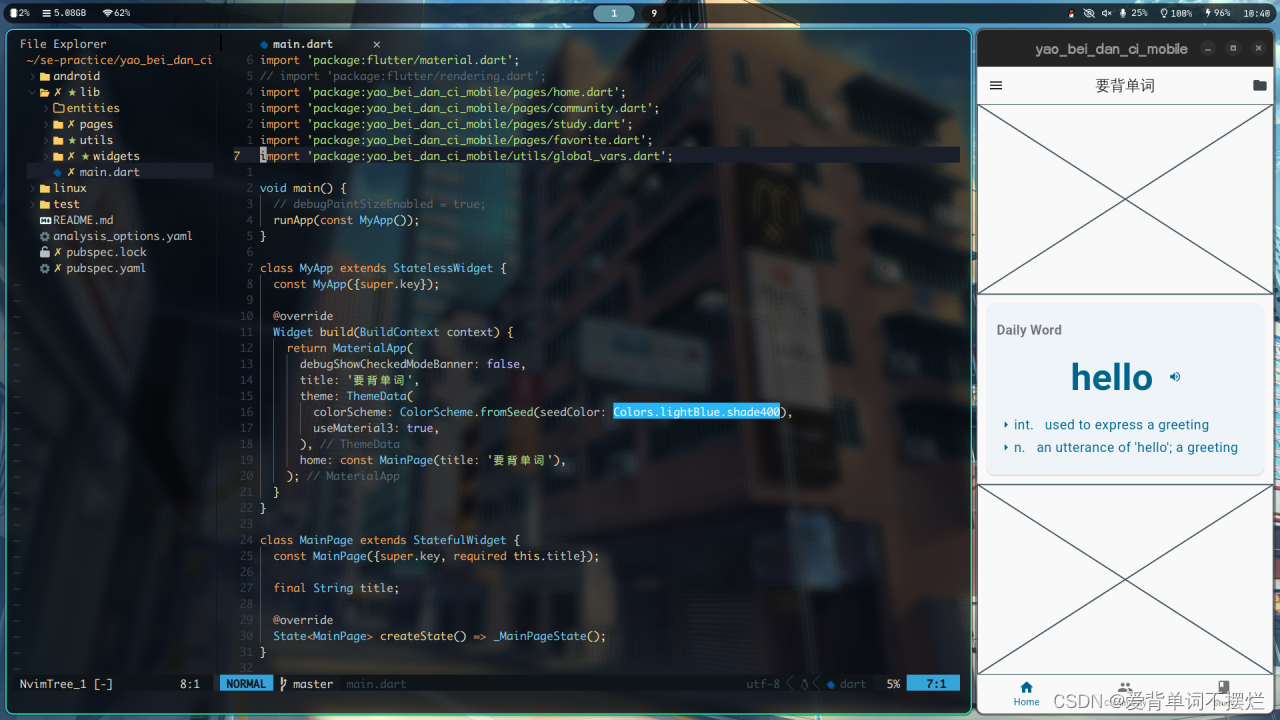Click the utils folder icon
The image size is (1280, 720).
click(x=58, y=140)
